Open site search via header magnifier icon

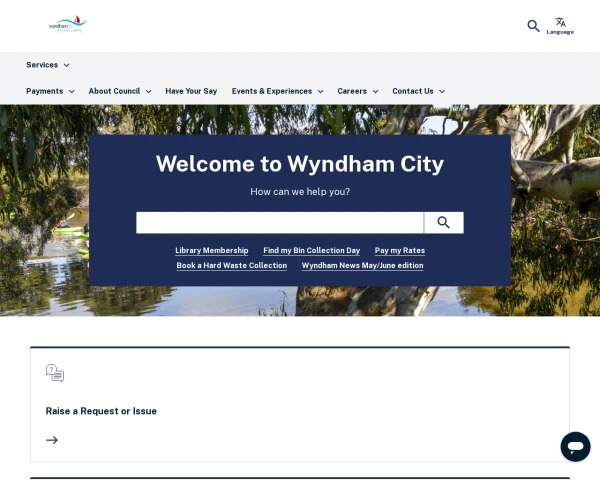[x=533, y=26]
